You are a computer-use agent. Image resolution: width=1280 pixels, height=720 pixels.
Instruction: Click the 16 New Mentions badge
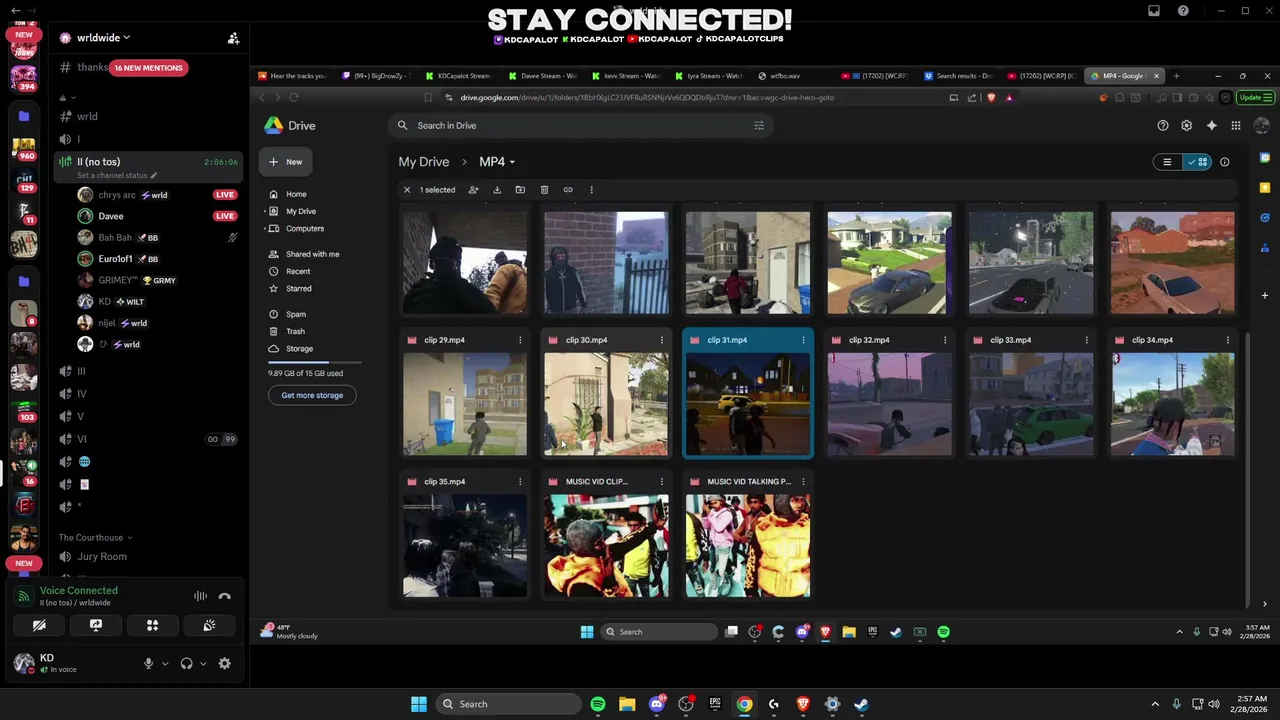148,68
